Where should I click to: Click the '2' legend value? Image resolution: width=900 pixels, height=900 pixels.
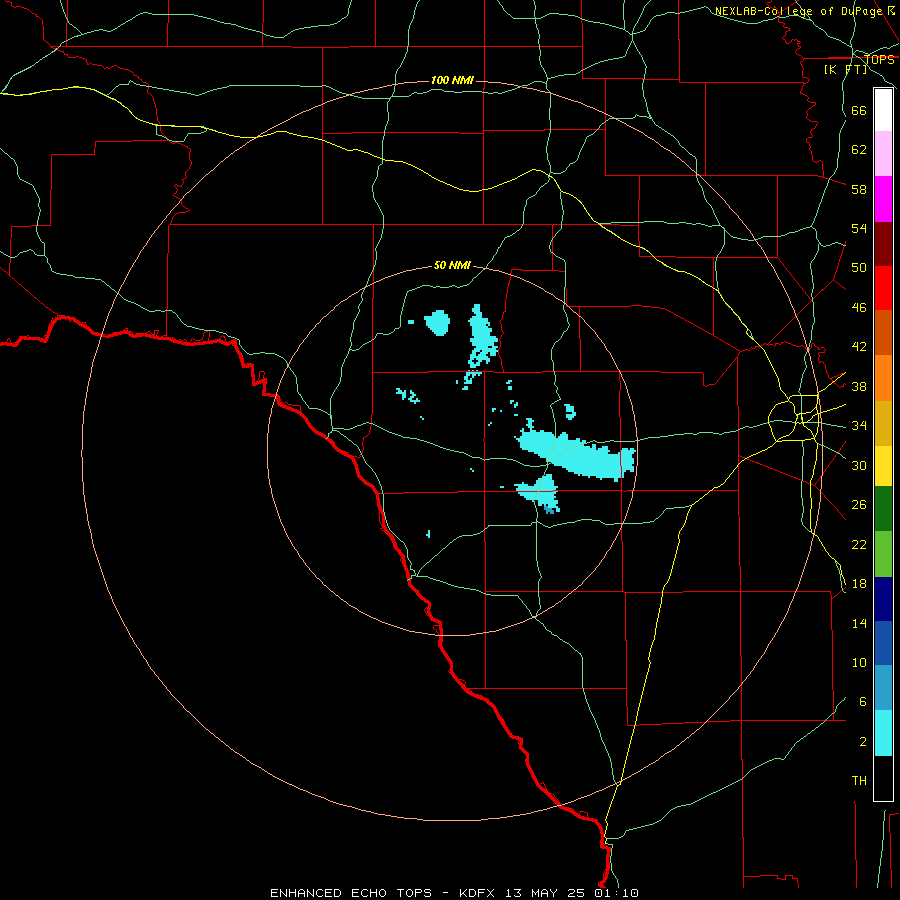(862, 741)
